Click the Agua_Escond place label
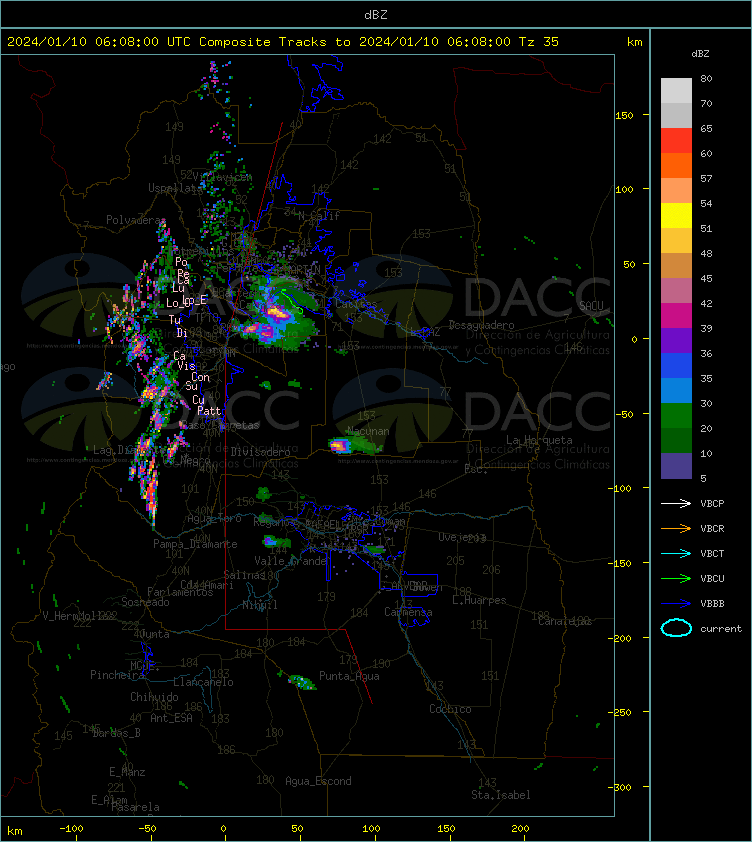Image resolution: width=752 pixels, height=842 pixels. tap(318, 781)
